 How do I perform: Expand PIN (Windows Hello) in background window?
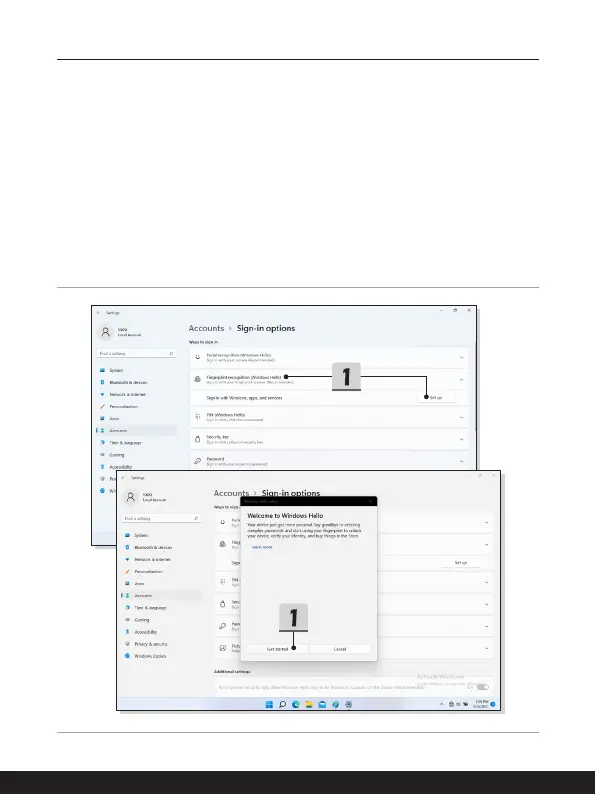(x=461, y=417)
